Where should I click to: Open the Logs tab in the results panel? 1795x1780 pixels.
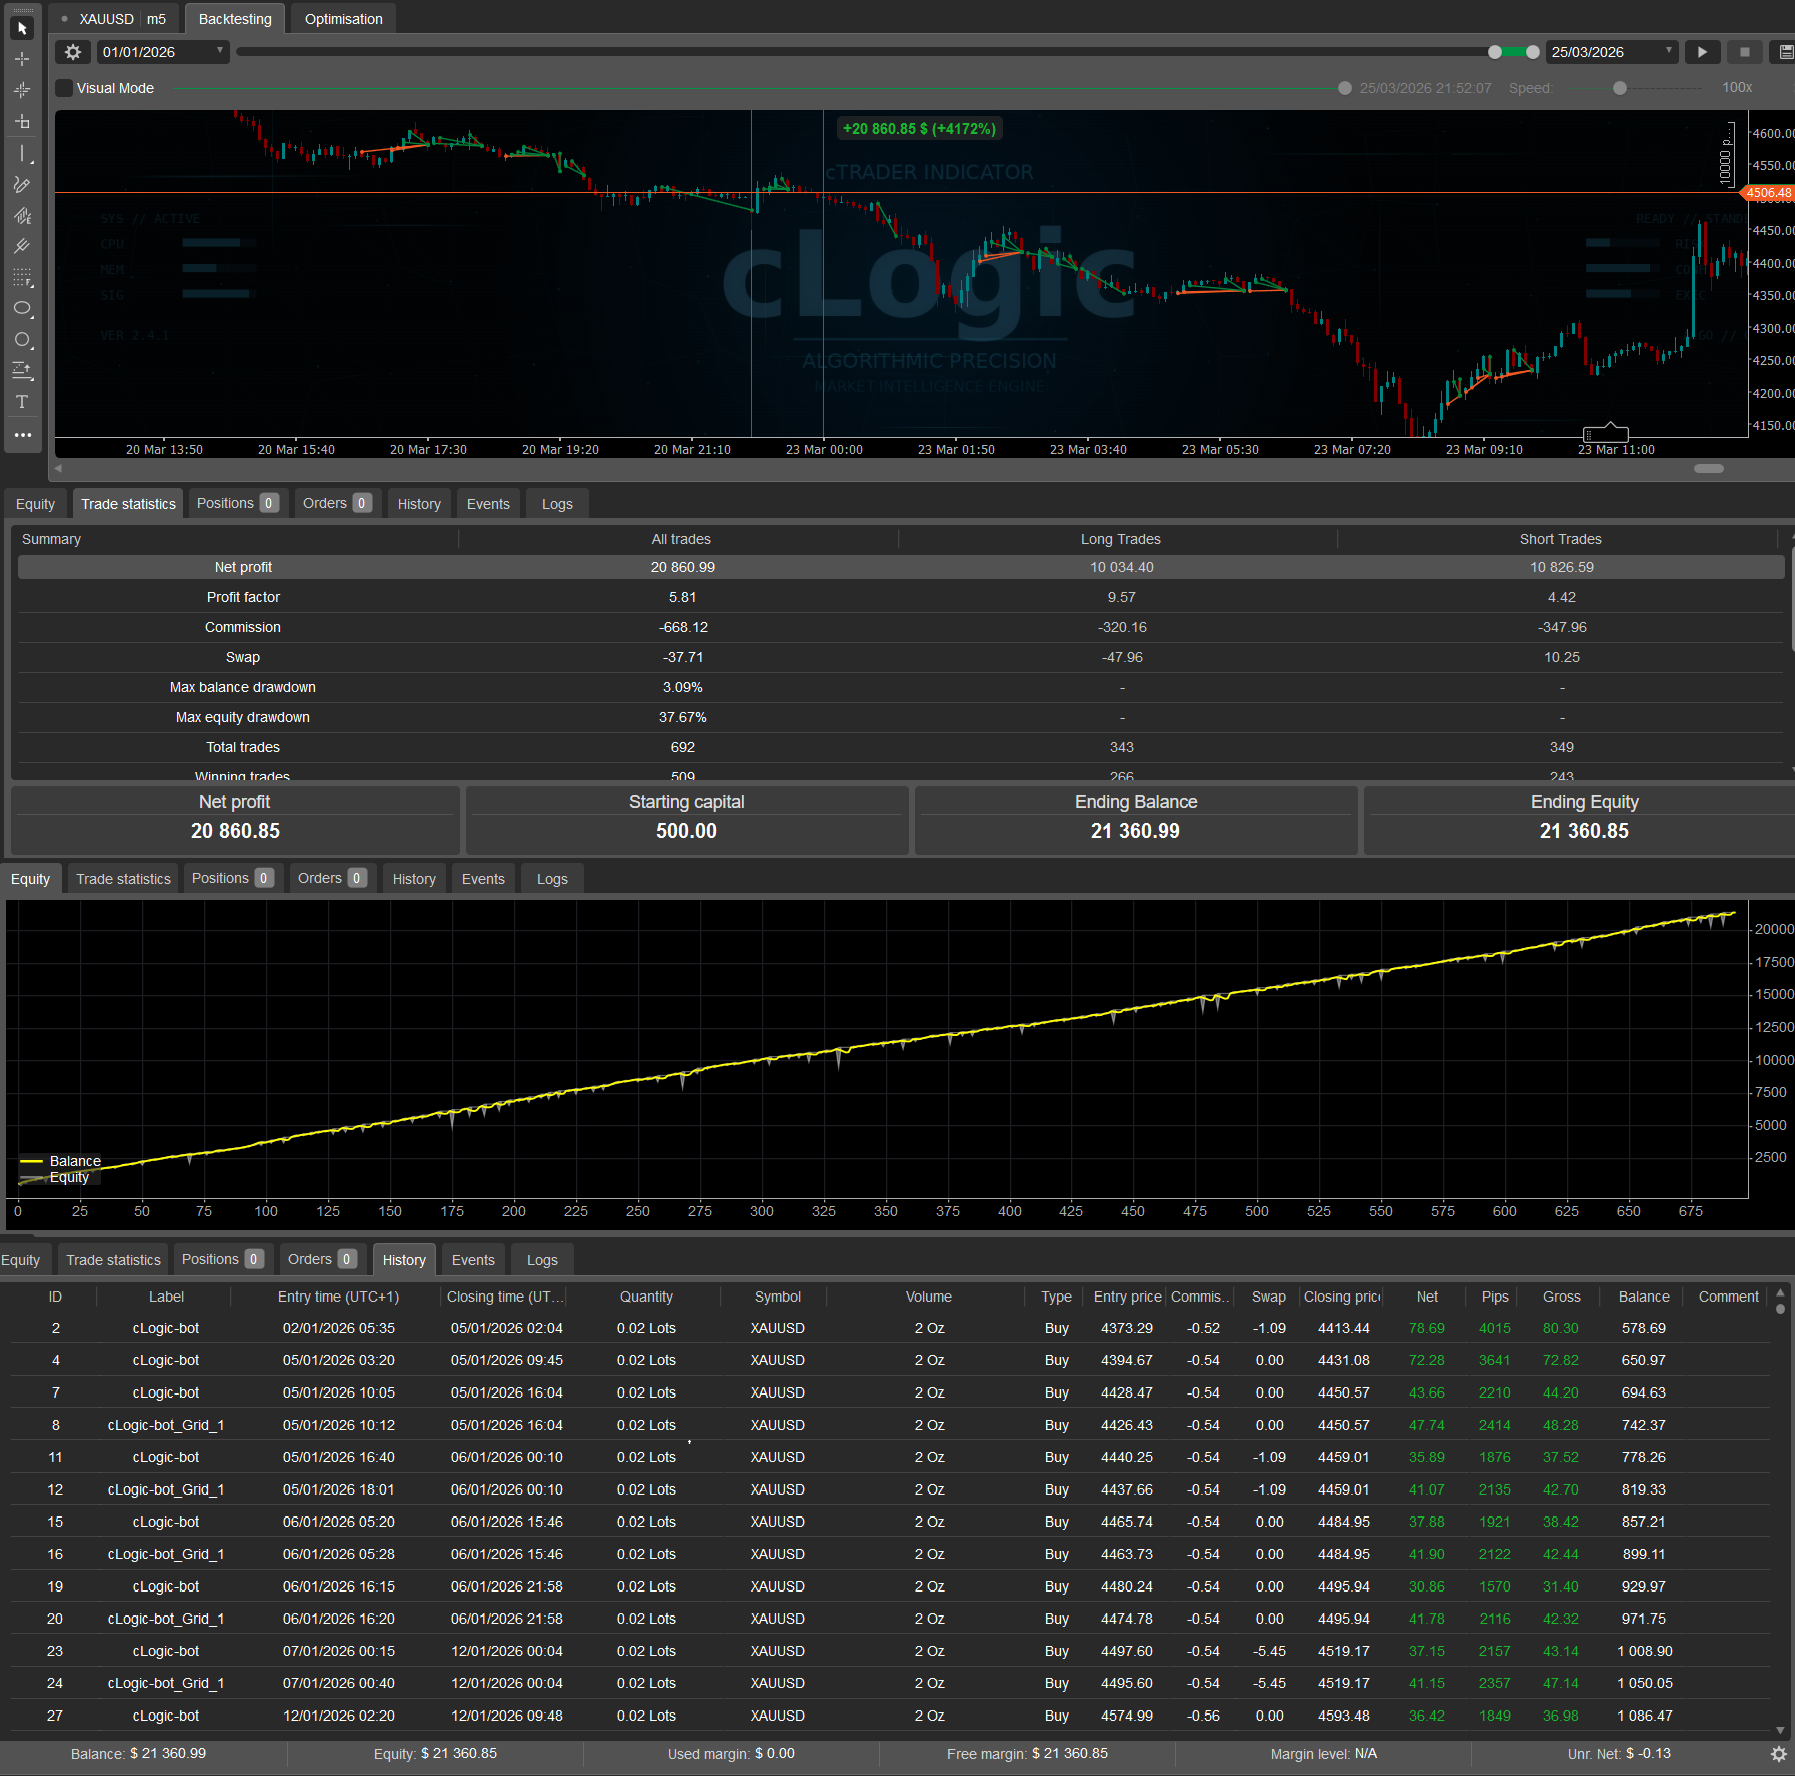pyautogui.click(x=556, y=503)
